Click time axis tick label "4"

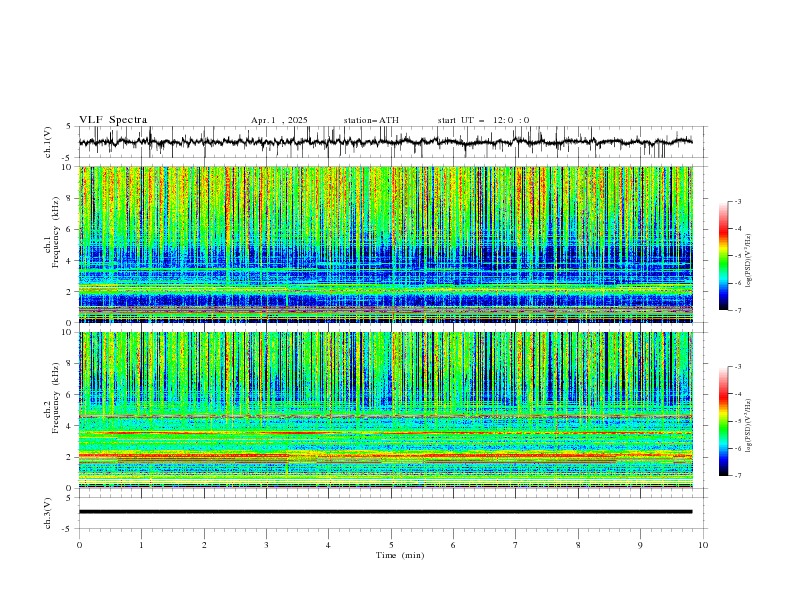tap(328, 545)
